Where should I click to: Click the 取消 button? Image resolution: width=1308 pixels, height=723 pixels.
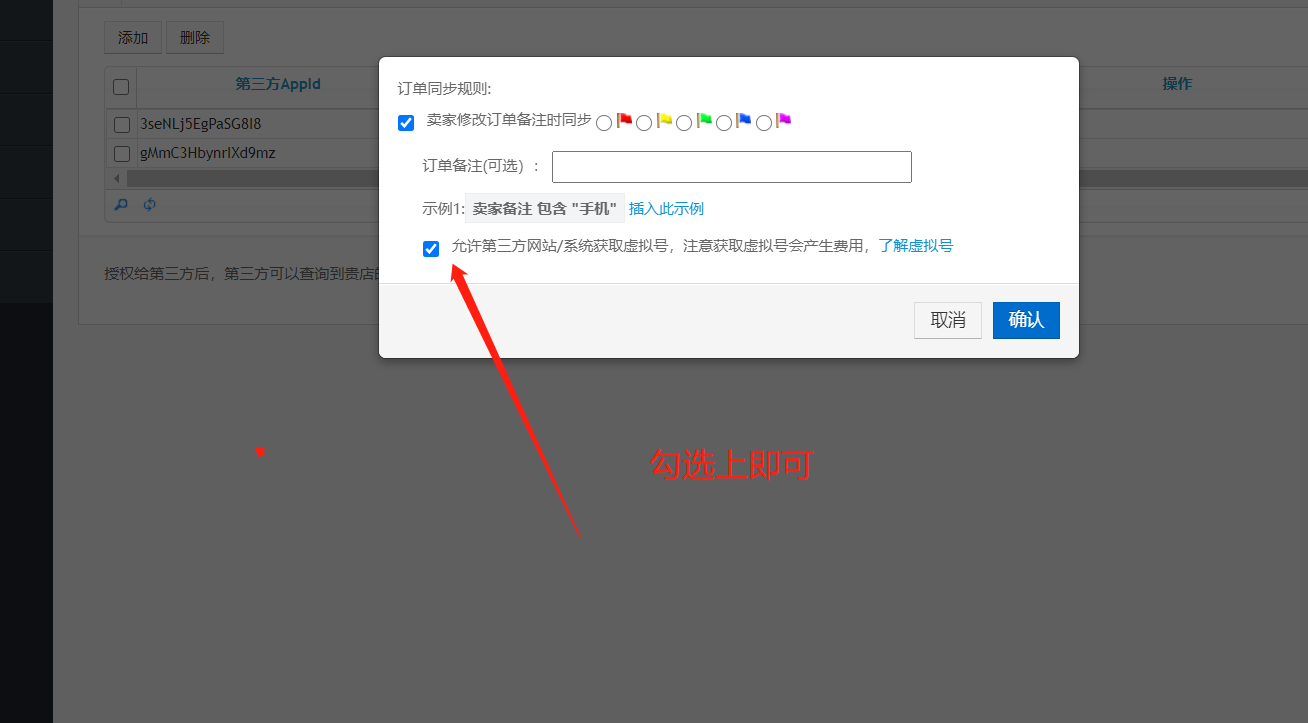pyautogui.click(x=948, y=320)
